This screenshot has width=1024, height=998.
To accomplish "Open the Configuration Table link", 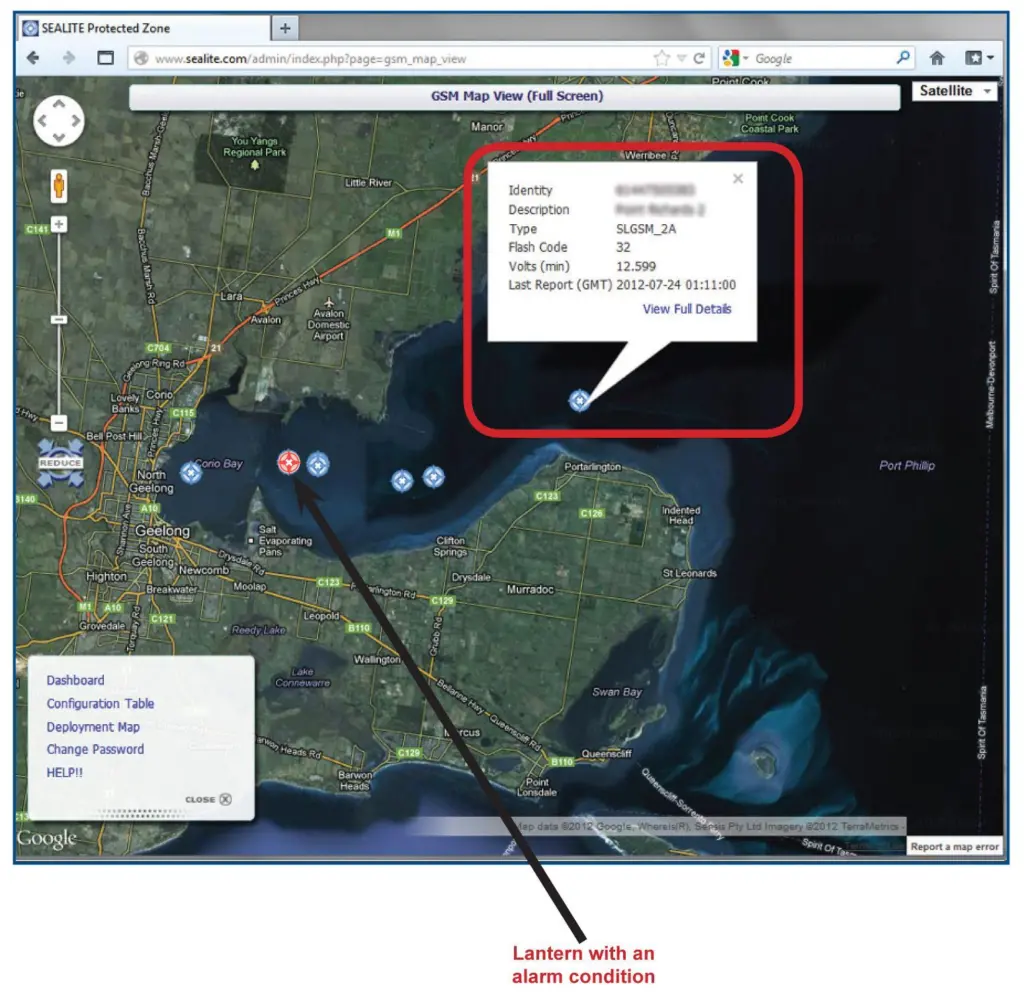I will (100, 703).
